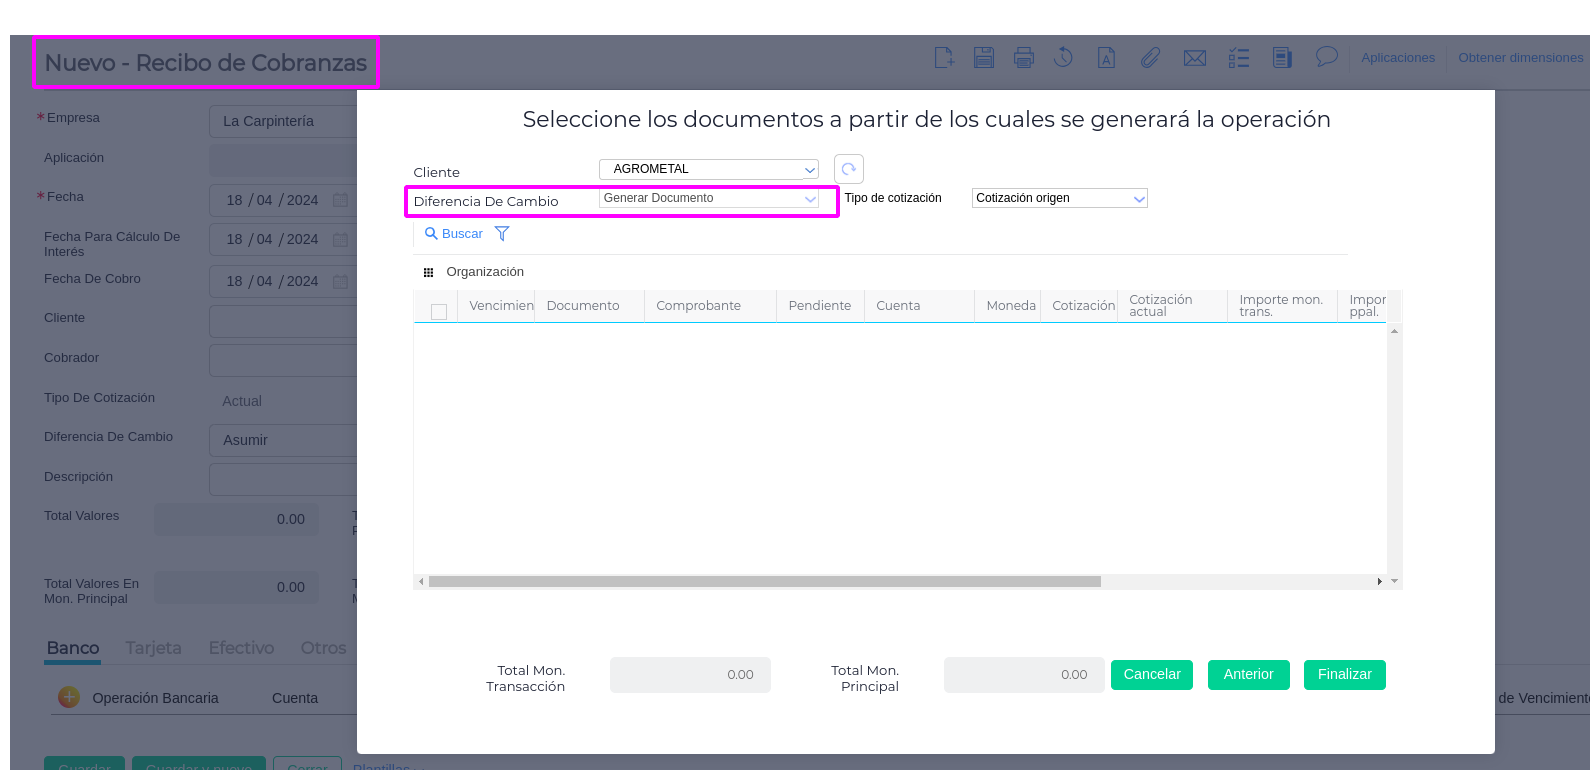Click the Vencimiento column header

pyautogui.click(x=496, y=306)
